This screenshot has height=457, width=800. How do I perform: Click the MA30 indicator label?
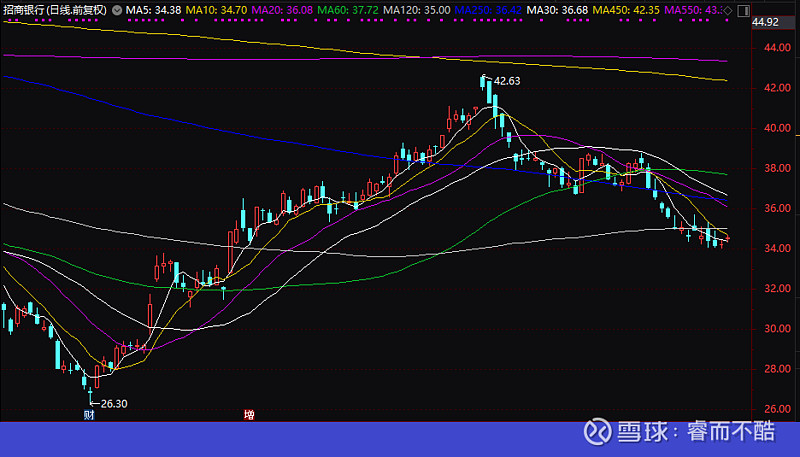[557, 10]
